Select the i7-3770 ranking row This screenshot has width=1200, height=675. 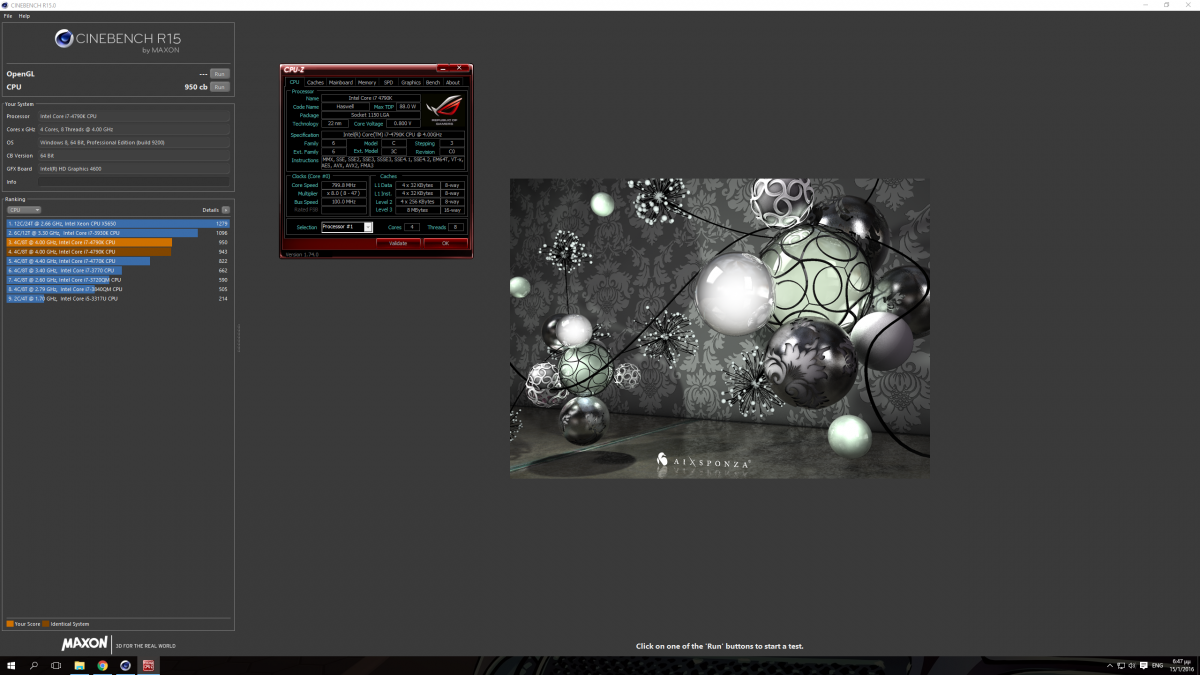pyautogui.click(x=118, y=270)
